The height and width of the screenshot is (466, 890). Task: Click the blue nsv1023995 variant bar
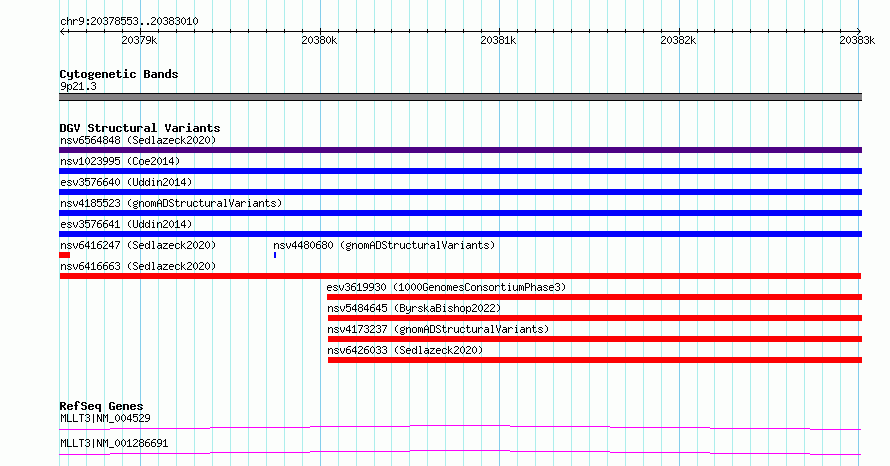[x=460, y=171]
